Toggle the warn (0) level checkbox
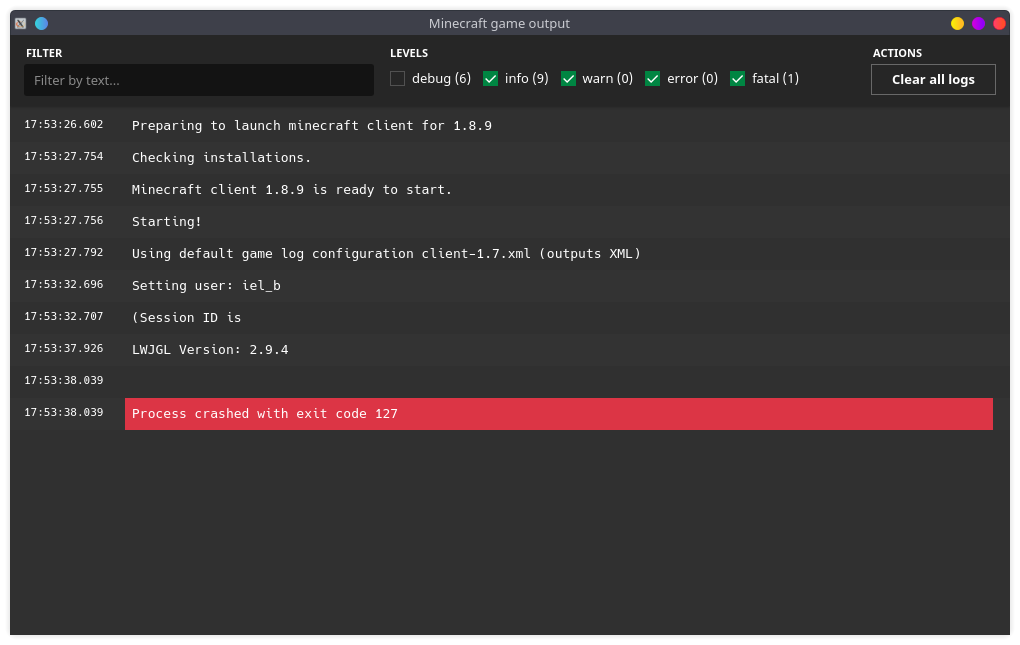Screen dimensions: 1020x645 (569, 79)
